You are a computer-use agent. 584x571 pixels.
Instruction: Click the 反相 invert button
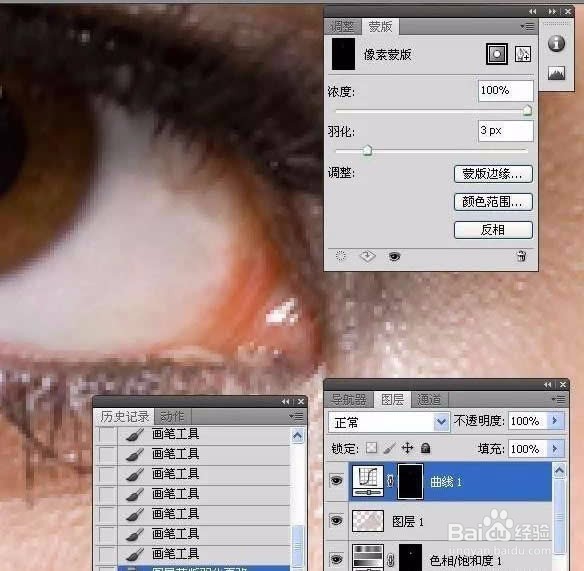[493, 230]
